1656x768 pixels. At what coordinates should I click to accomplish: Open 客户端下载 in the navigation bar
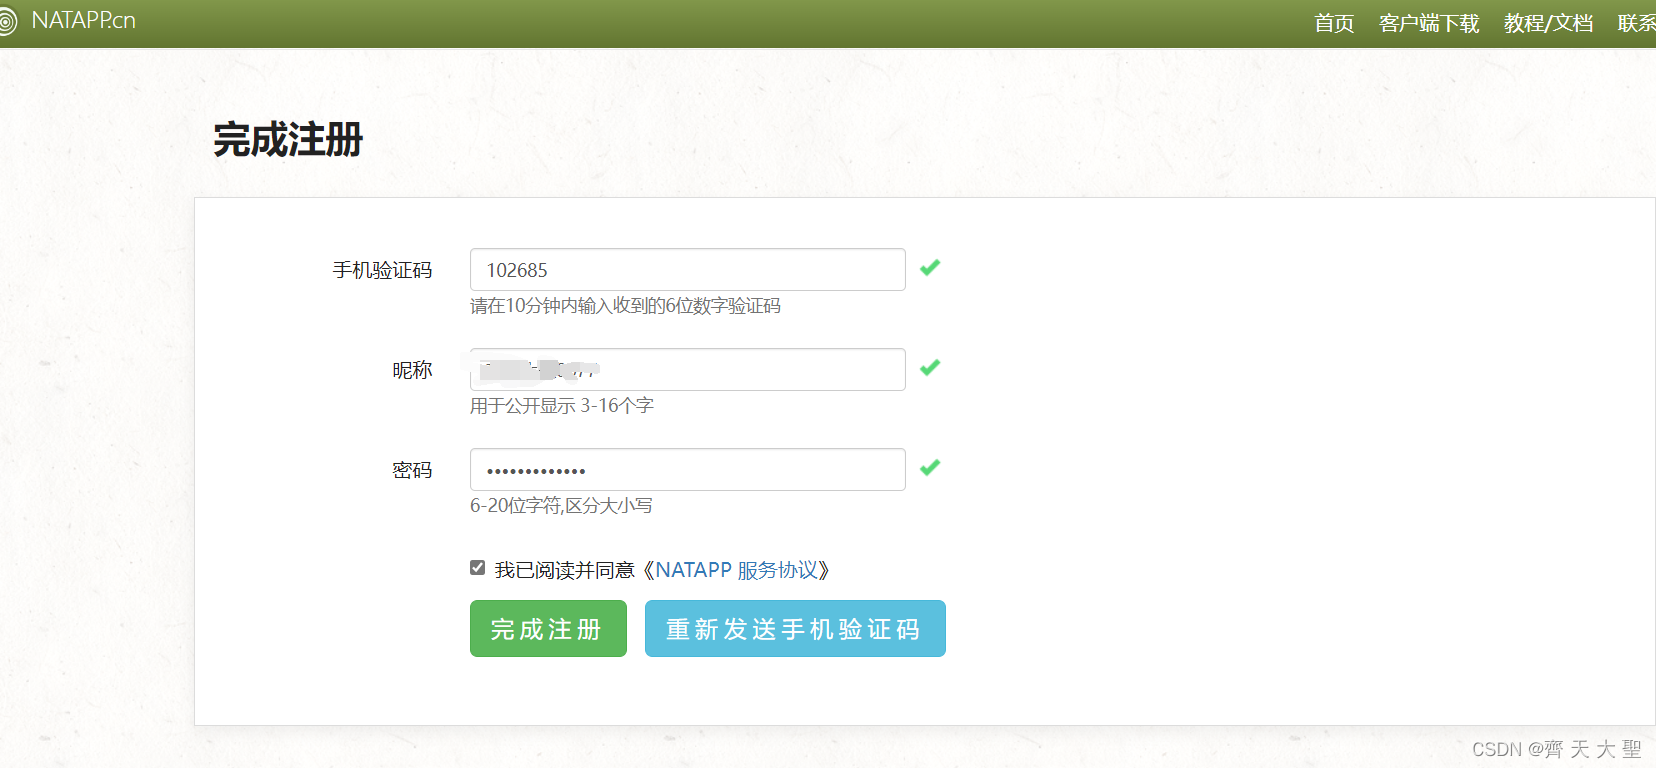(1429, 23)
